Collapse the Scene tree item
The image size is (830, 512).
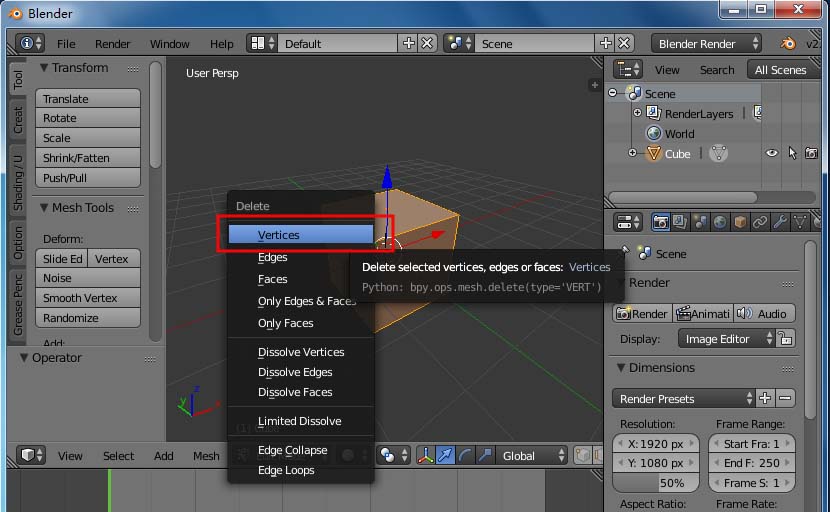612,93
